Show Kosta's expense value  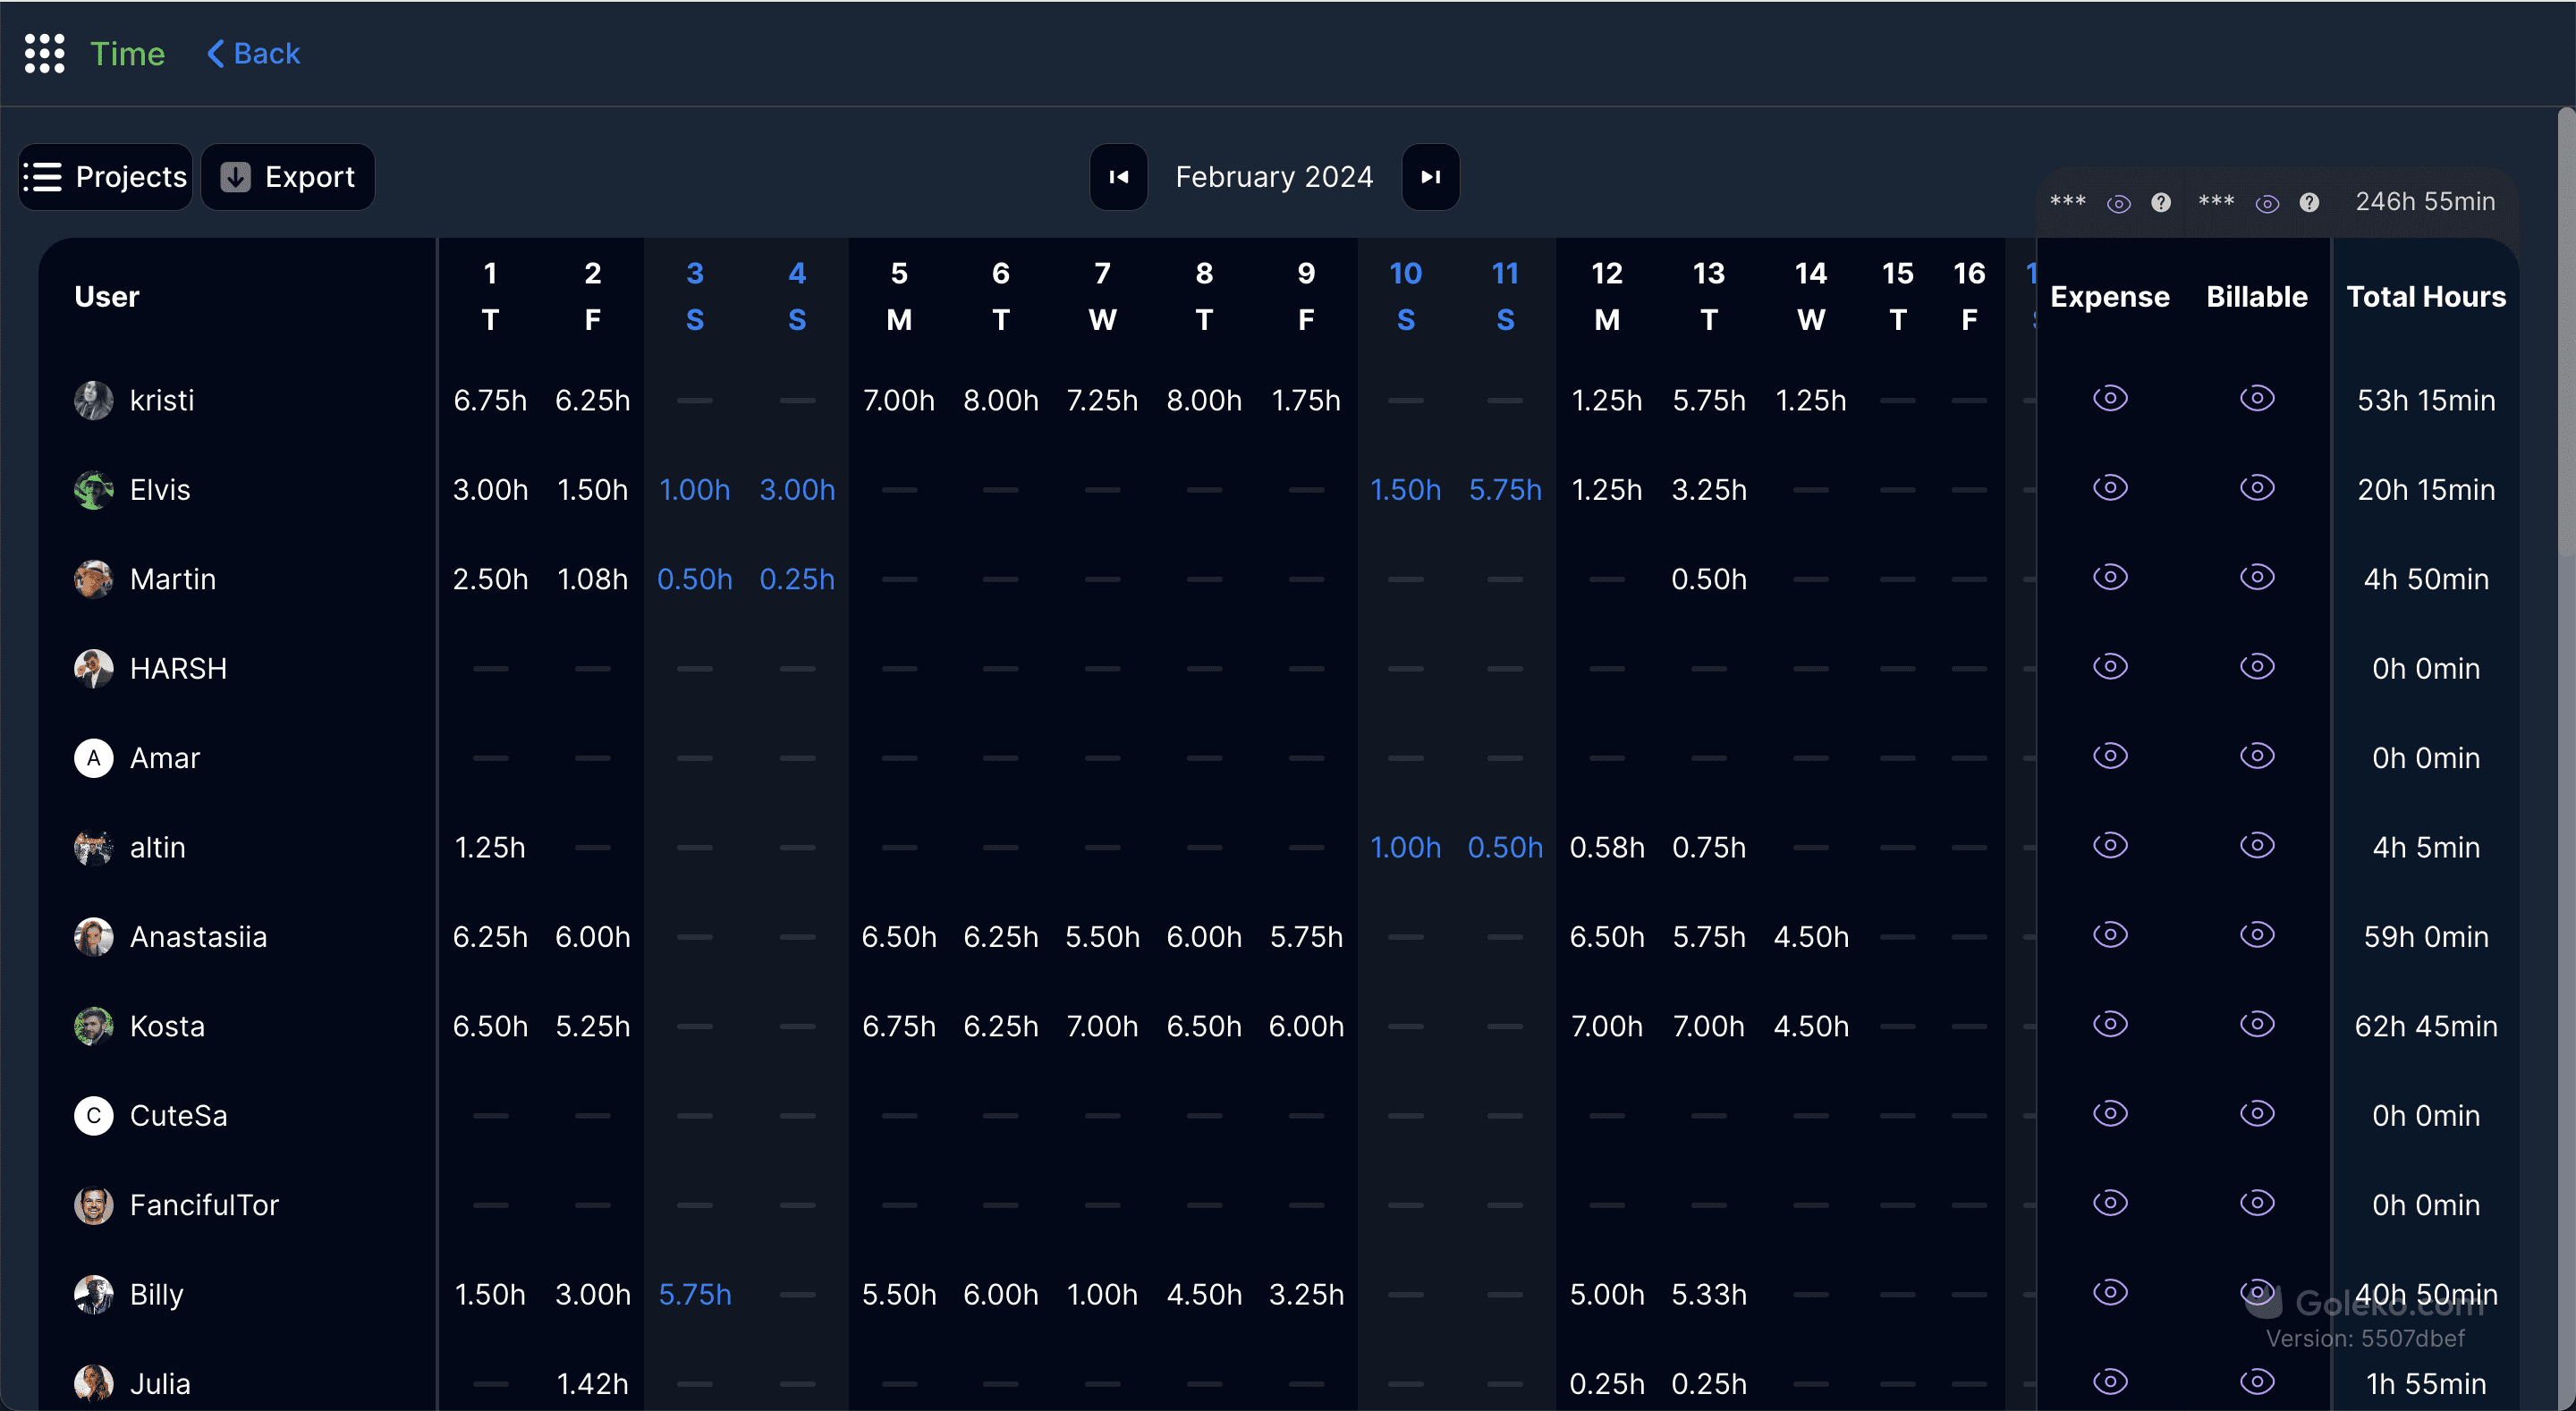(2110, 1024)
